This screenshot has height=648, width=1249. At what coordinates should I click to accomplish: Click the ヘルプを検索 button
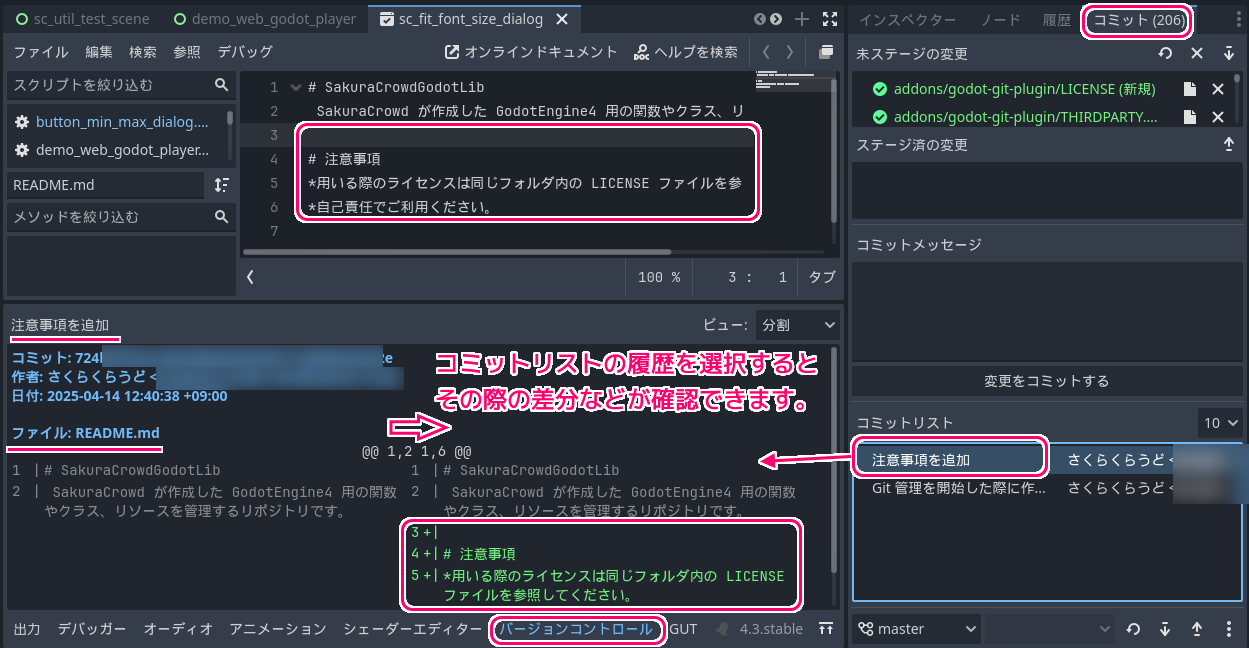tap(686, 52)
